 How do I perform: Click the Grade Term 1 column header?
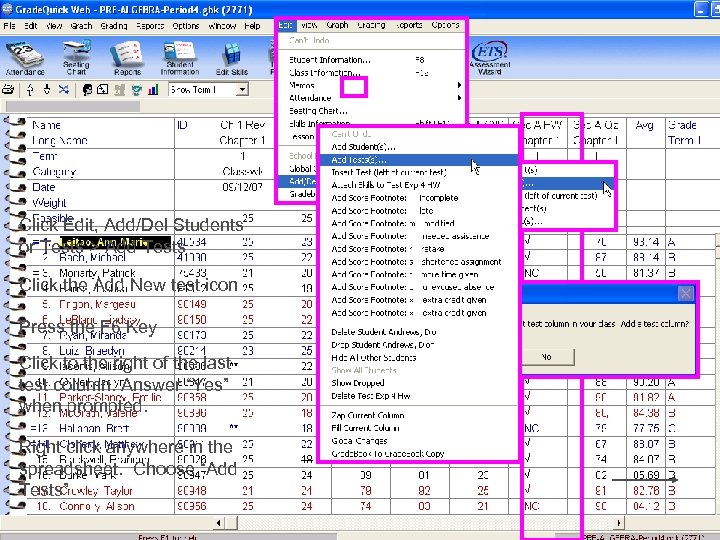pos(684,133)
